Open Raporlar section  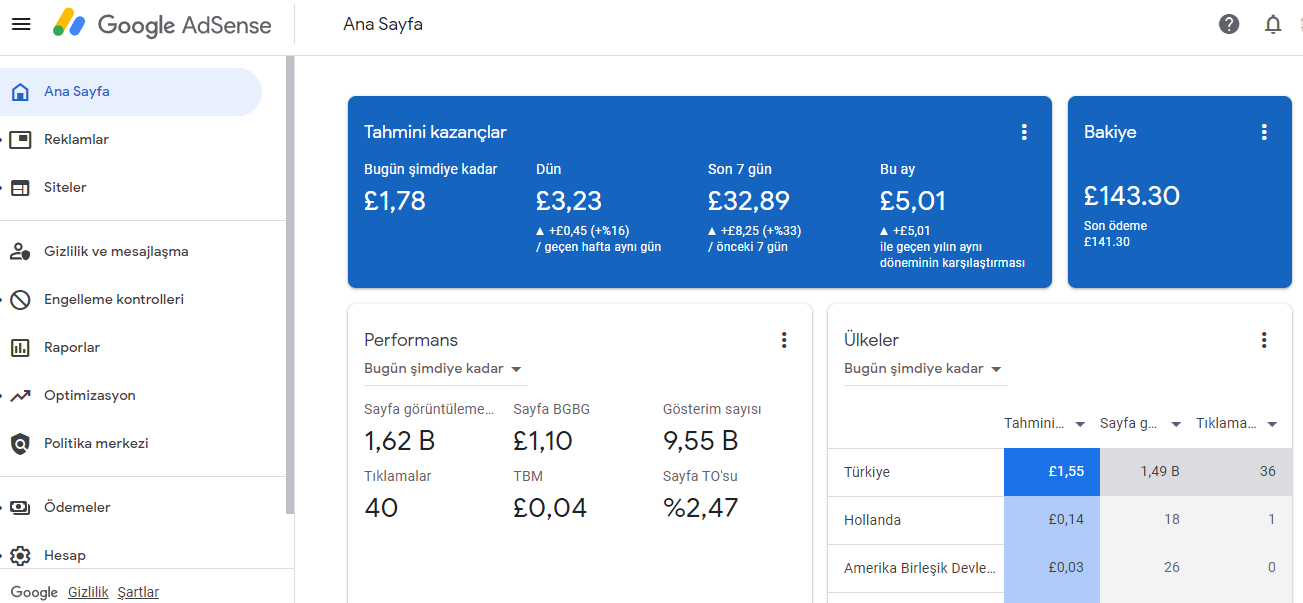(x=72, y=348)
